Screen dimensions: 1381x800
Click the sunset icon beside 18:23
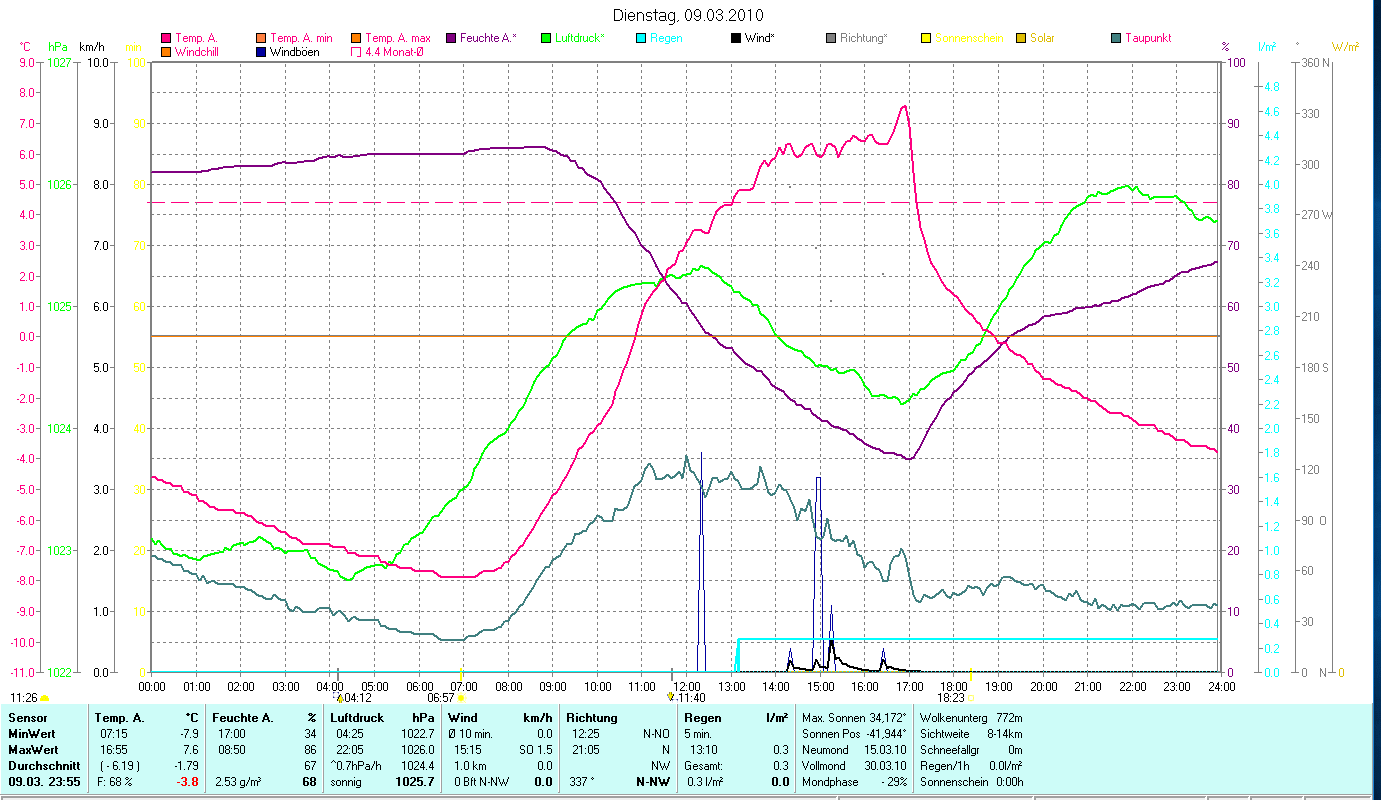(970, 697)
